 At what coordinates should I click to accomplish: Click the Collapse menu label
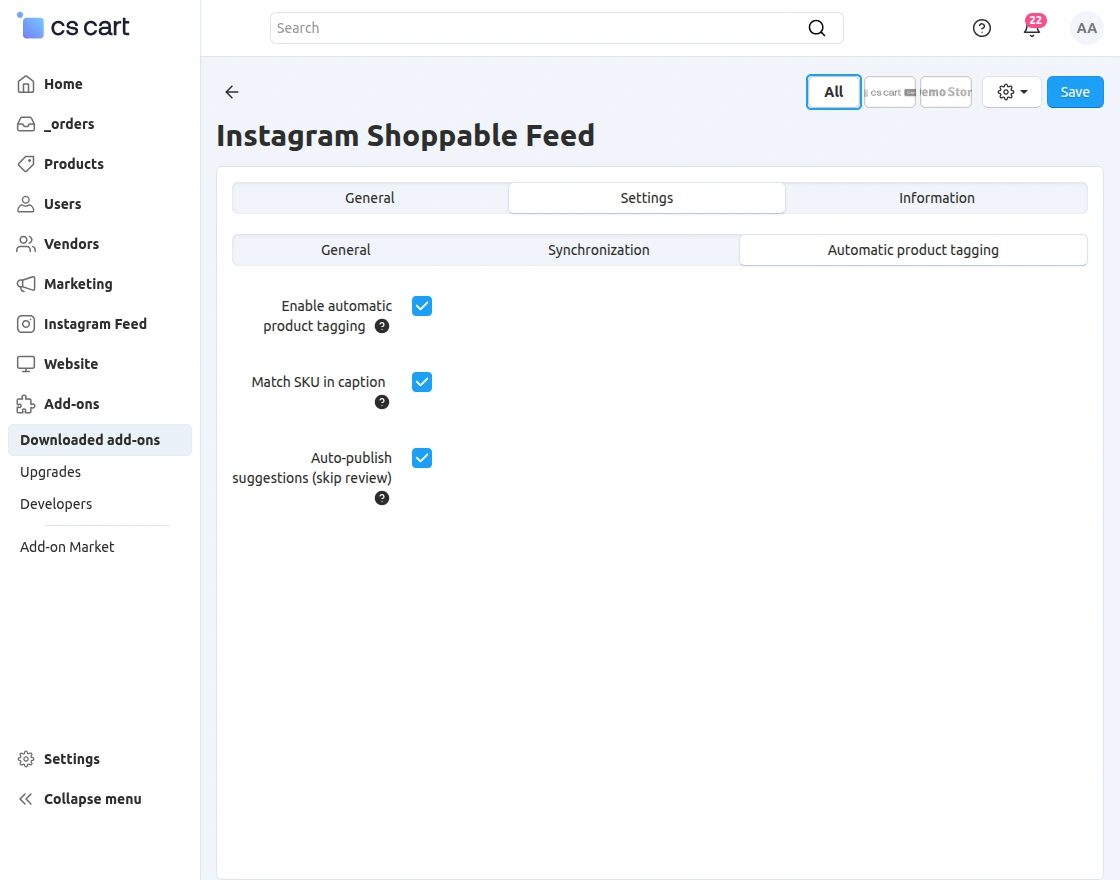93,799
